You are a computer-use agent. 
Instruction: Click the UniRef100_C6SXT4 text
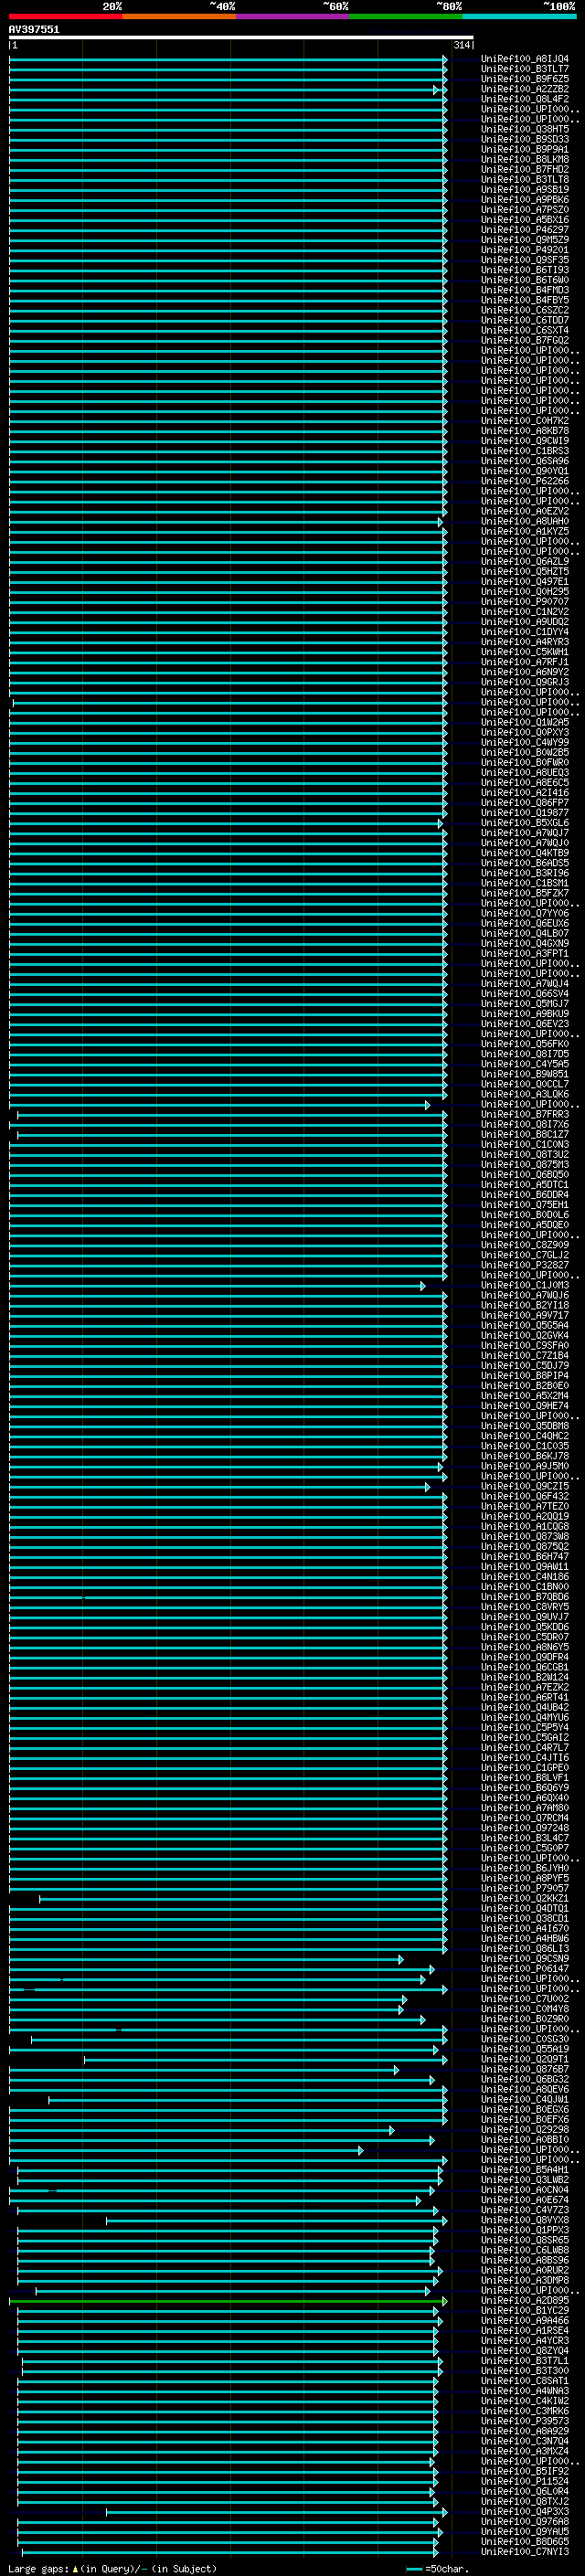point(524,330)
